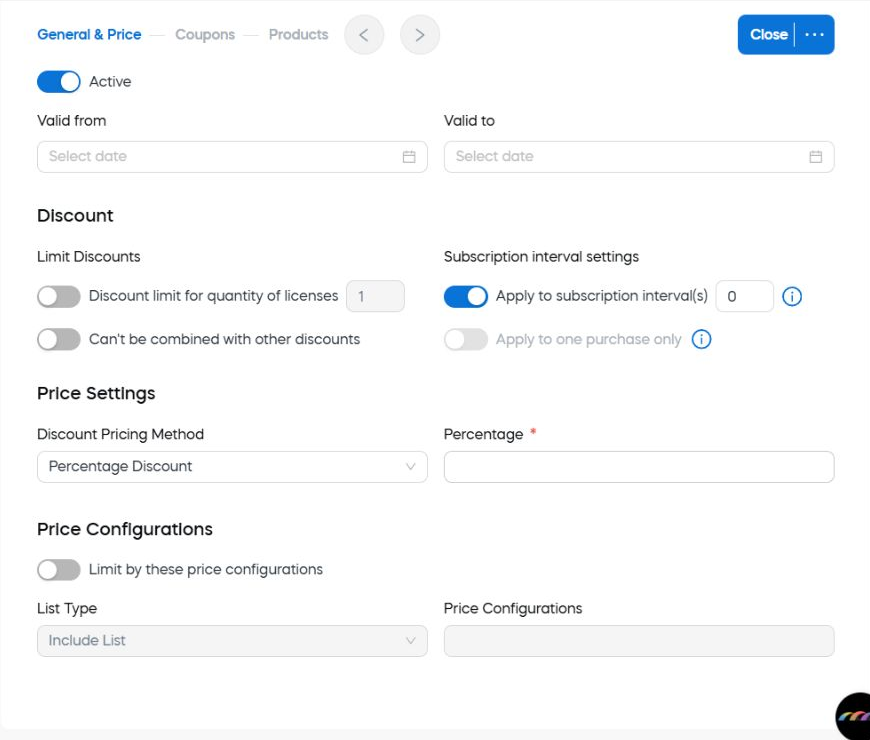Click the Limit Discounts label

pos(89,257)
